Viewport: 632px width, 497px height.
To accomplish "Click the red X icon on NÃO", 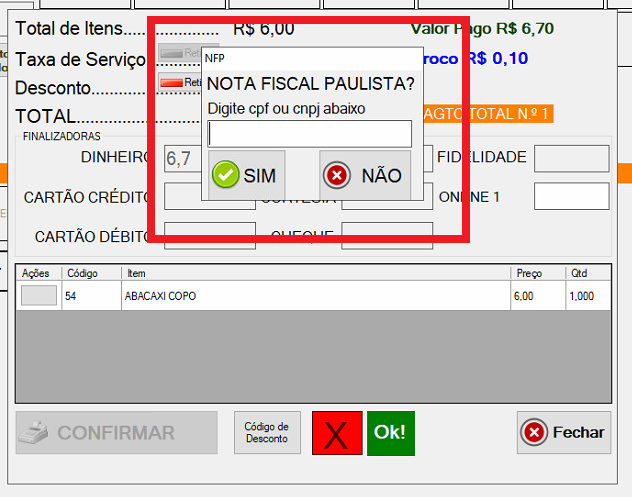I will 337,175.
